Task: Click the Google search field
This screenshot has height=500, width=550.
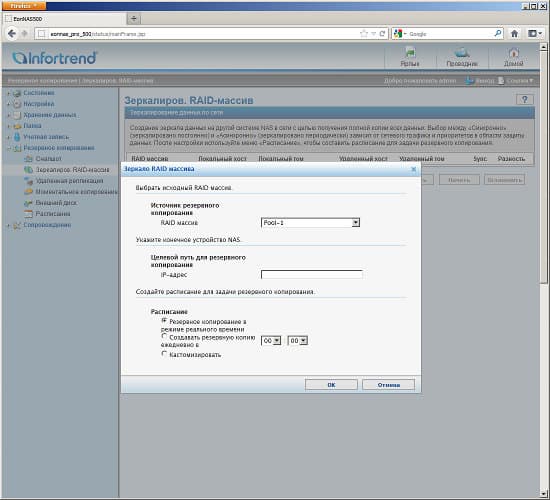Action: tap(450, 34)
